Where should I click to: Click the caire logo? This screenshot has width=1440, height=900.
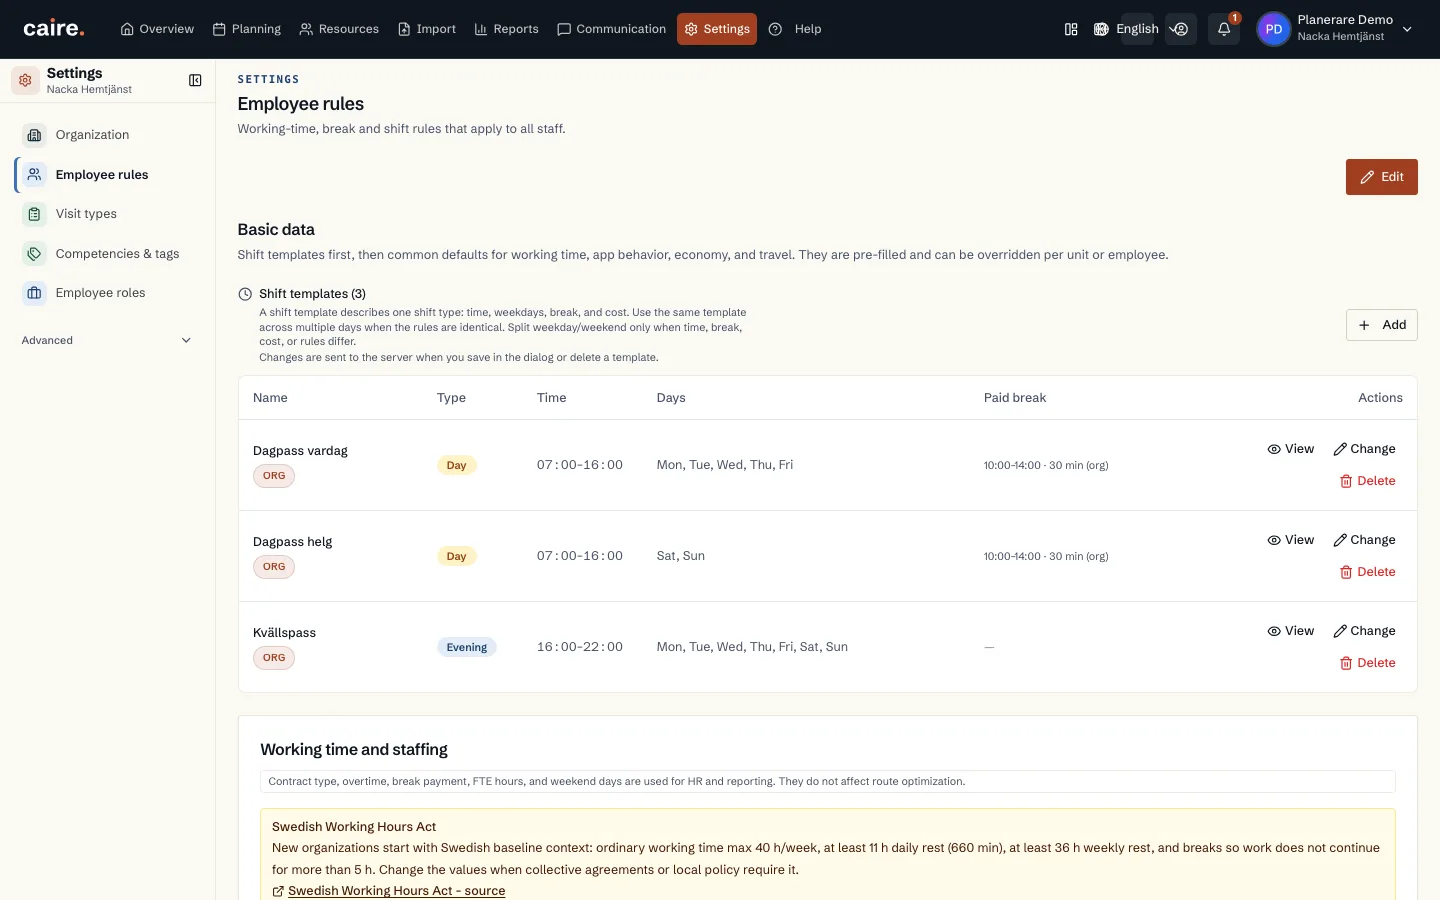pos(54,29)
